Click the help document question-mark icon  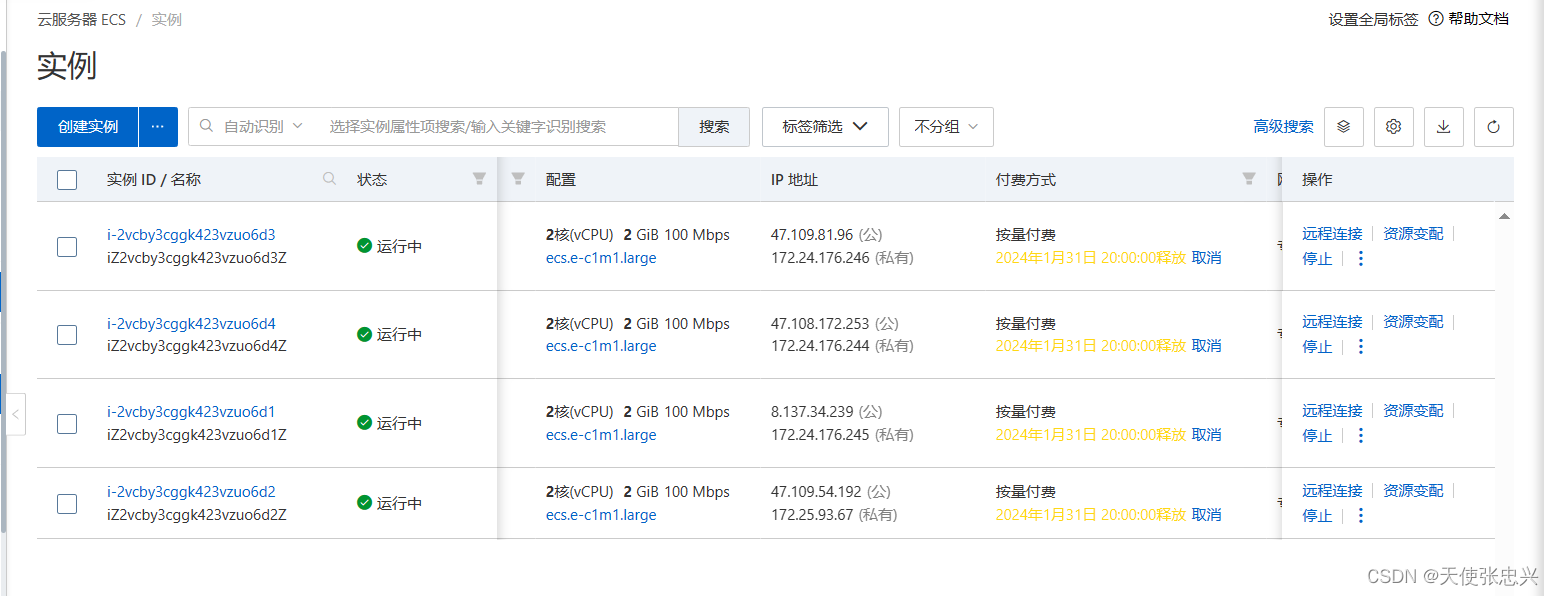coord(1436,19)
